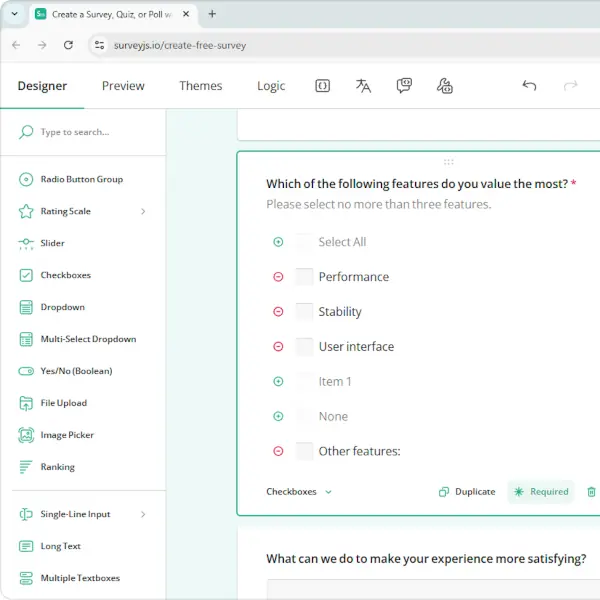Toggle the Required question setting
Image resolution: width=600 pixels, height=600 pixels.
(541, 492)
